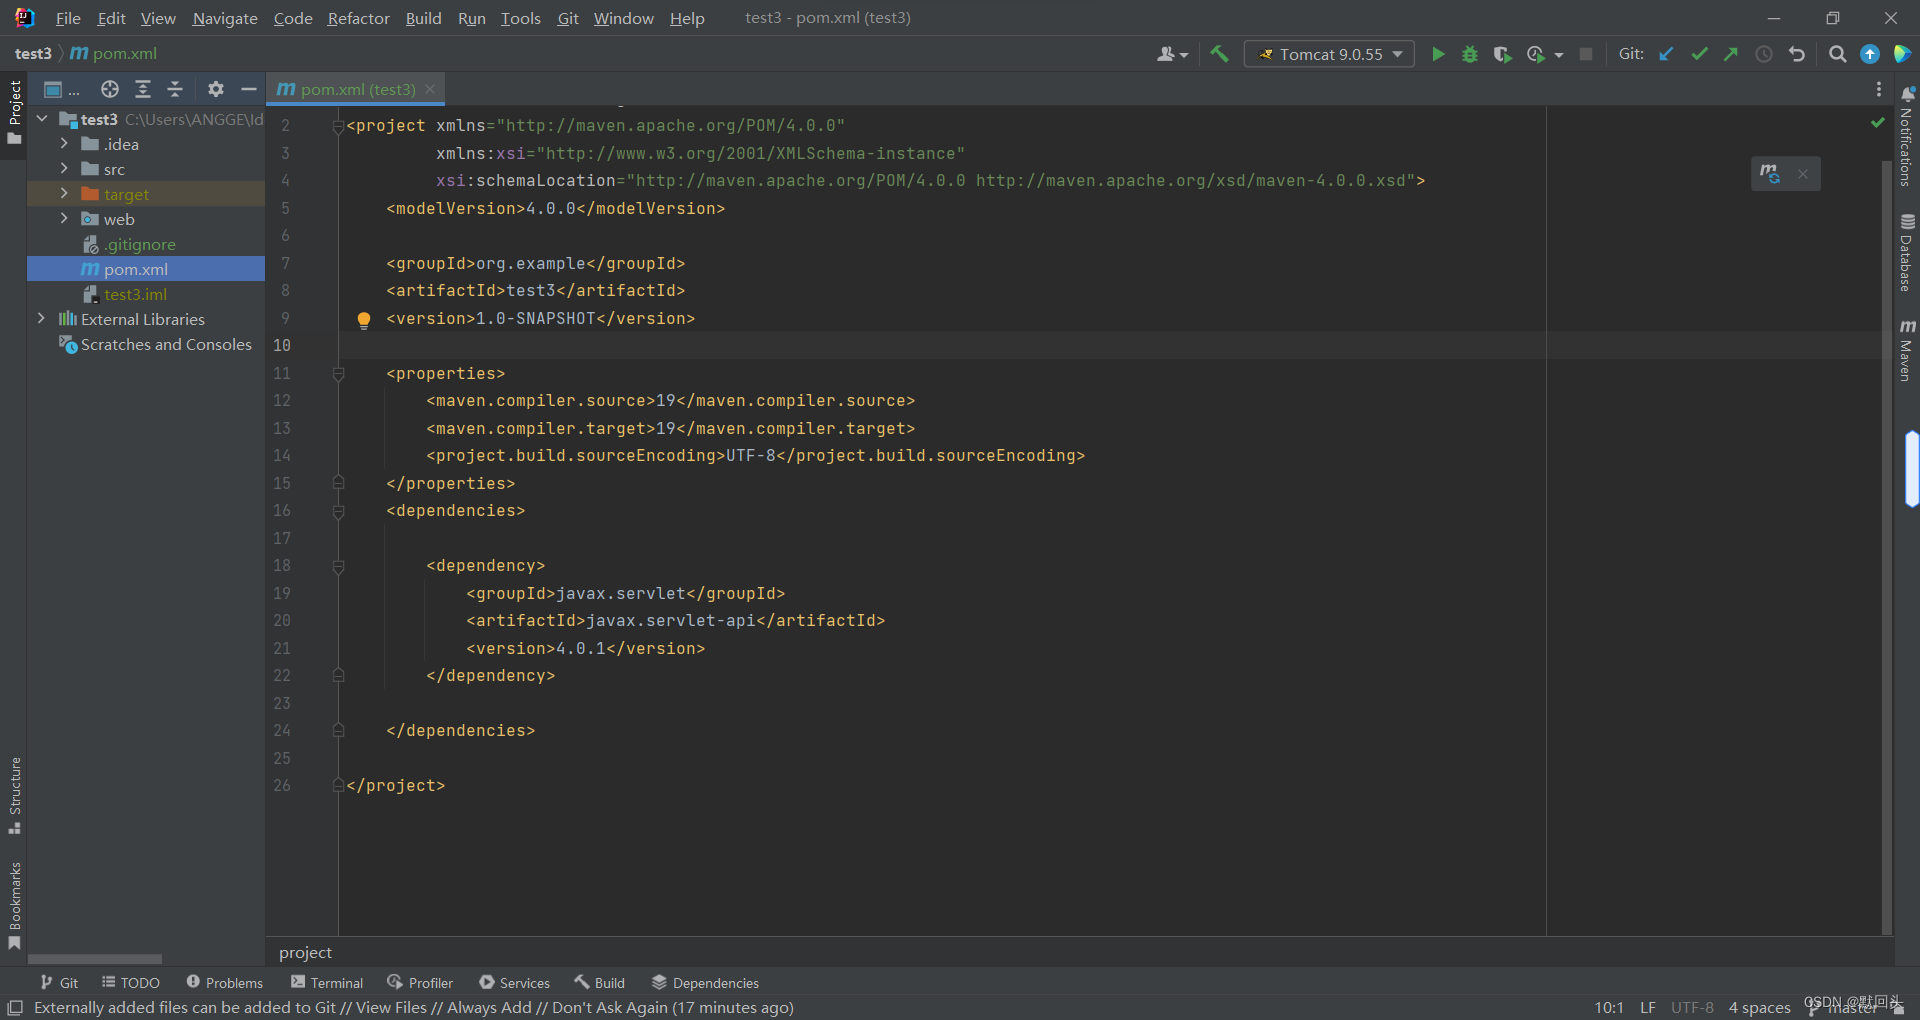1920x1020 pixels.
Task: Toggle the Bookmarks tool window
Action: coord(15,905)
